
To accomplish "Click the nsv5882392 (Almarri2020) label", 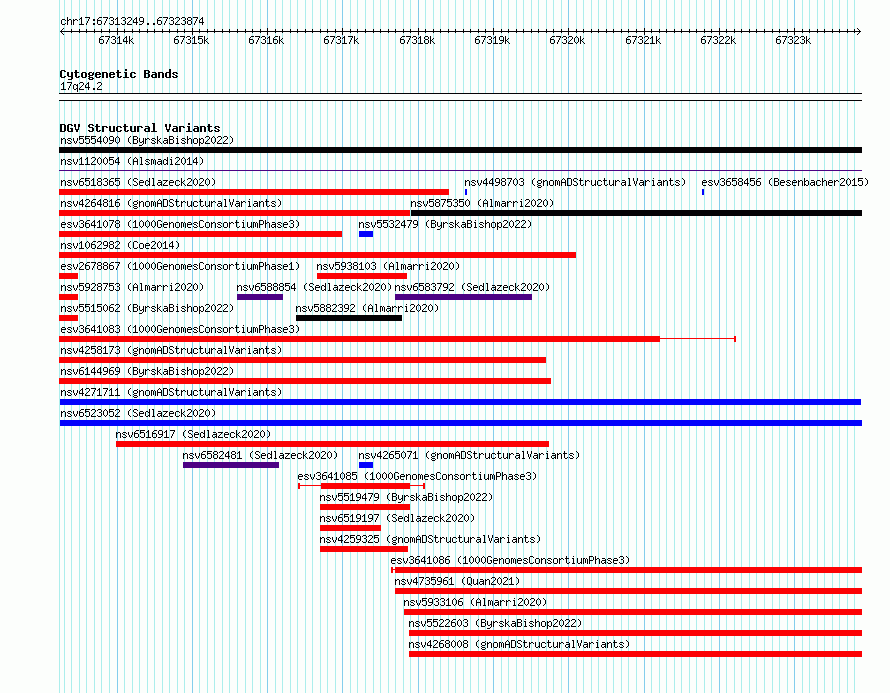I will [x=367, y=308].
